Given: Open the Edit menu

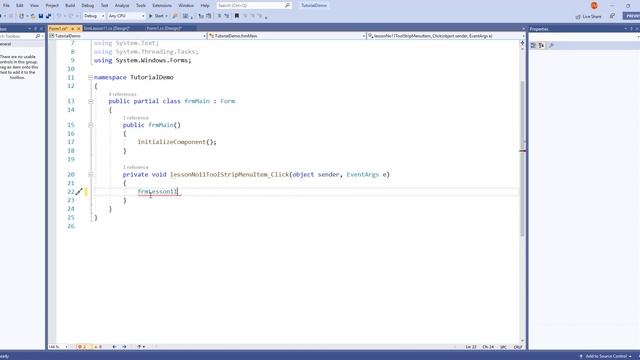Looking at the screenshot, I should coord(20,5).
